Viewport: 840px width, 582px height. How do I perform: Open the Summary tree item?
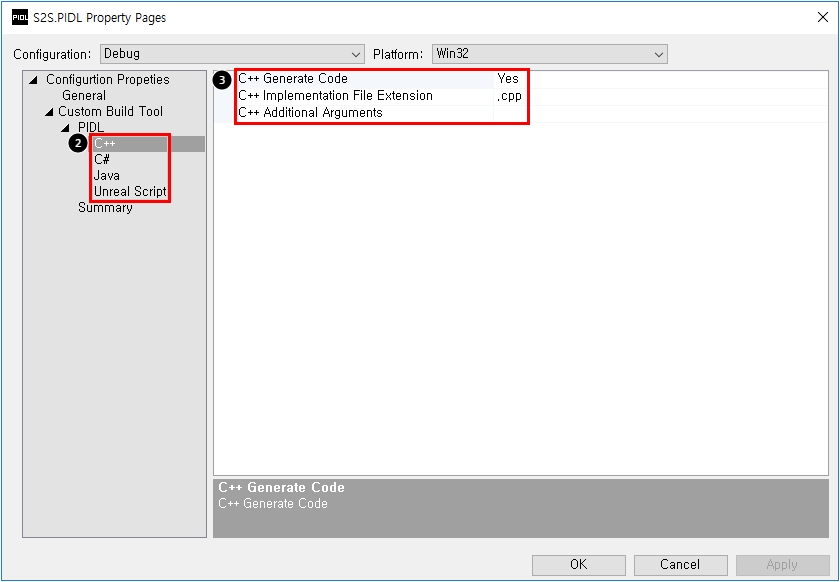pyautogui.click(x=105, y=208)
